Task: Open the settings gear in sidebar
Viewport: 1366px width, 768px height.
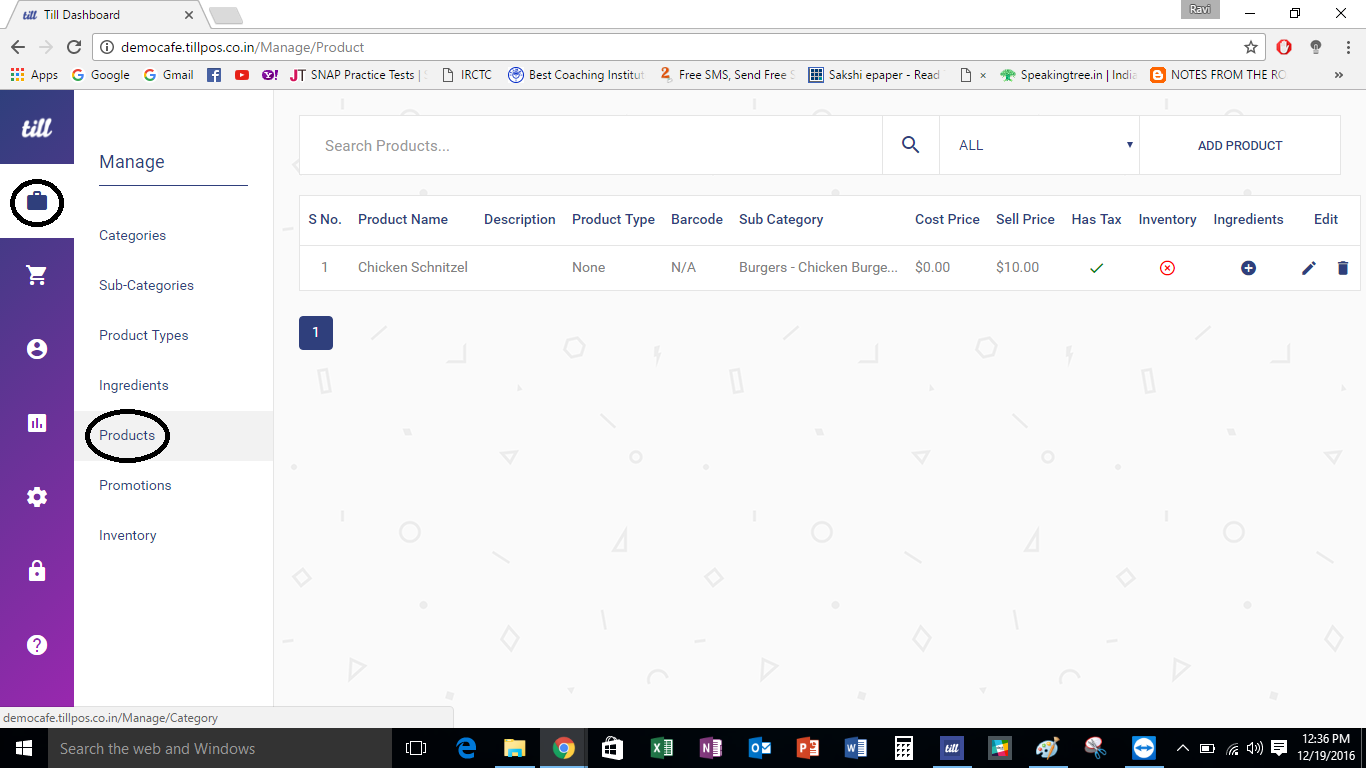Action: 37,497
